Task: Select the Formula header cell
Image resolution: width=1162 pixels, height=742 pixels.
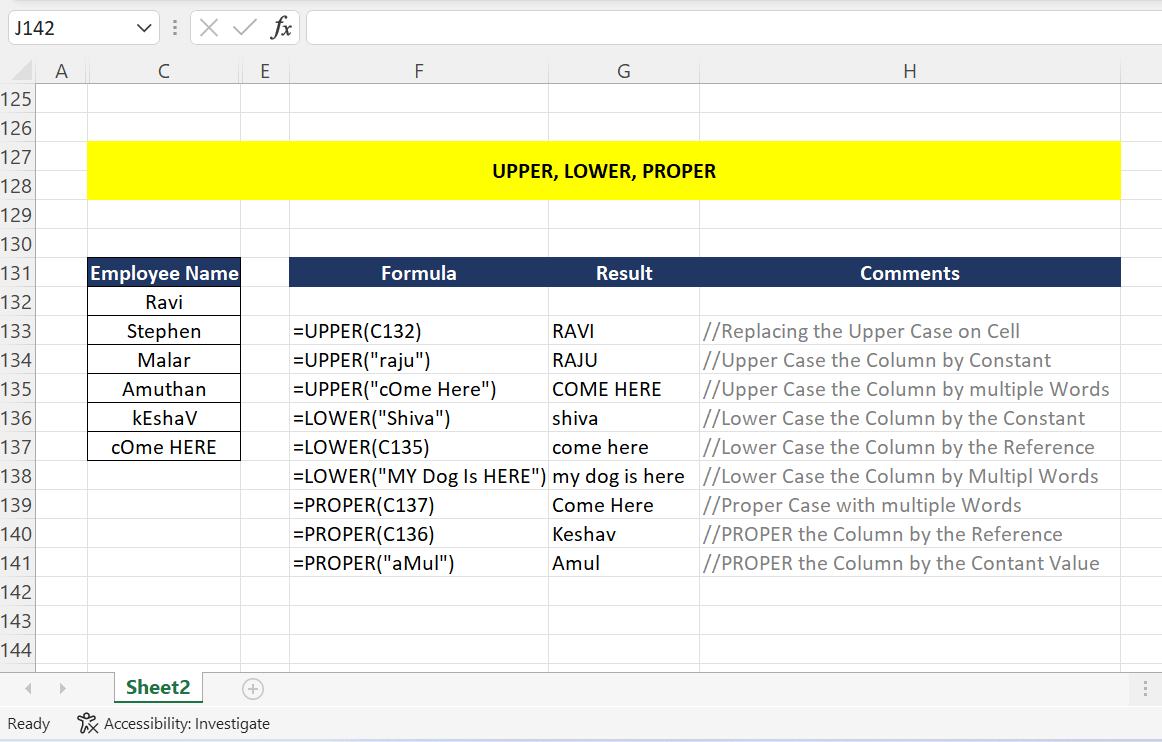Action: [419, 273]
